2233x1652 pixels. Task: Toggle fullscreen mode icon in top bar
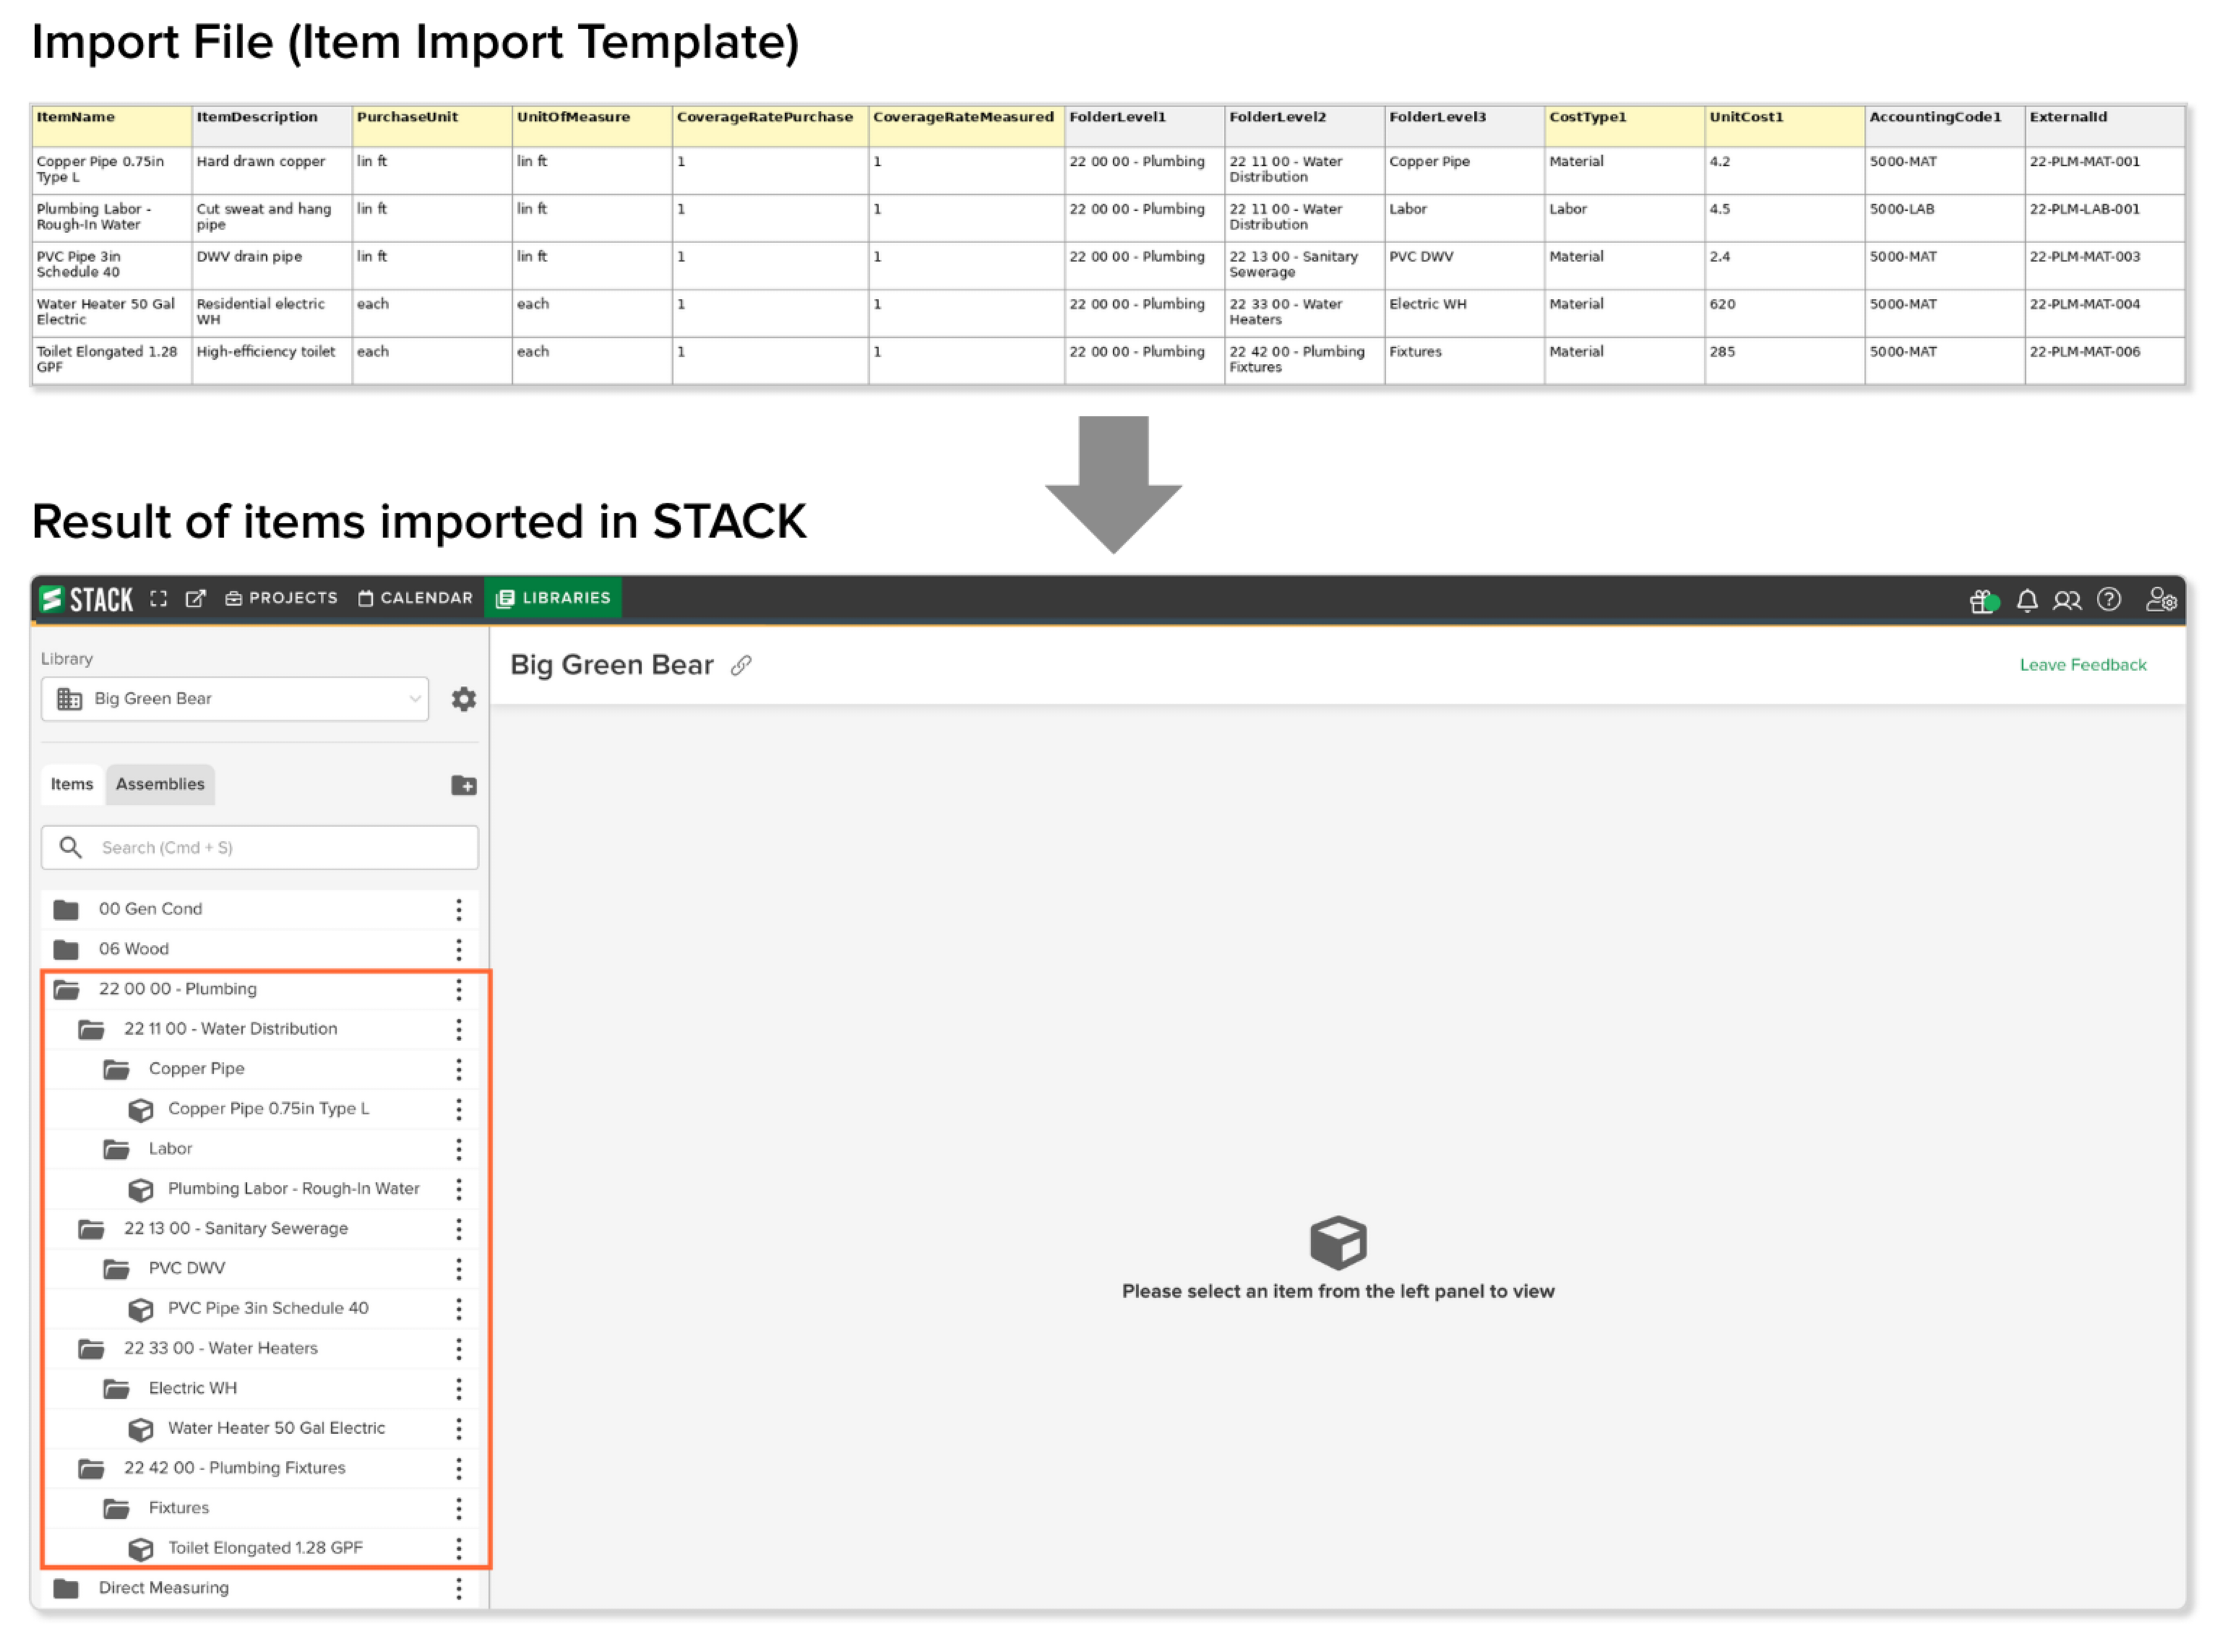[158, 599]
